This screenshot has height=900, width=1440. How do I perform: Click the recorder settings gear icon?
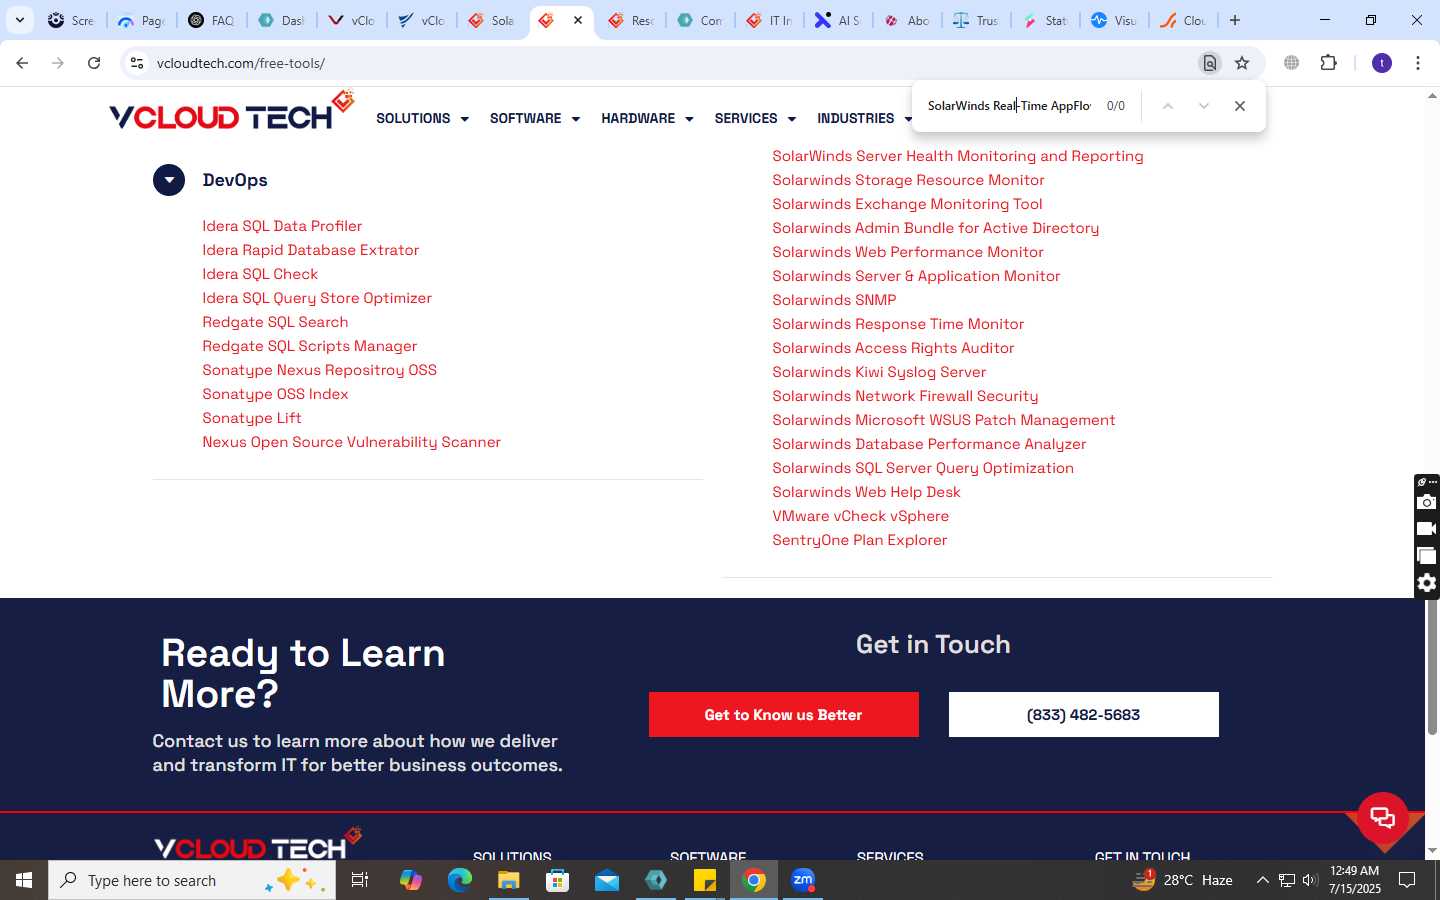click(x=1427, y=583)
